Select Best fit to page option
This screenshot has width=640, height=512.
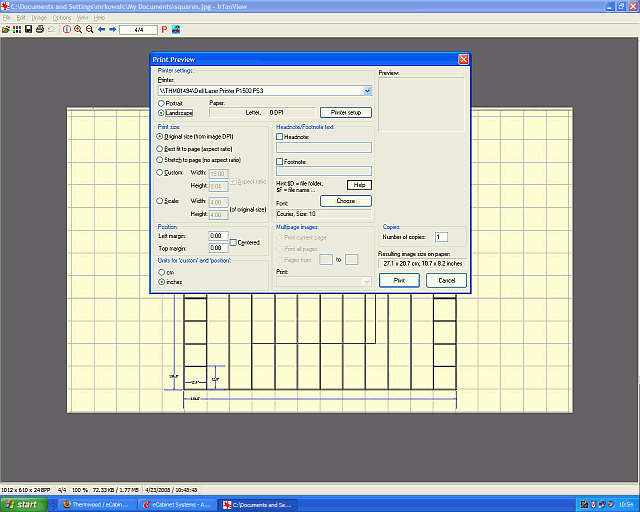point(160,149)
